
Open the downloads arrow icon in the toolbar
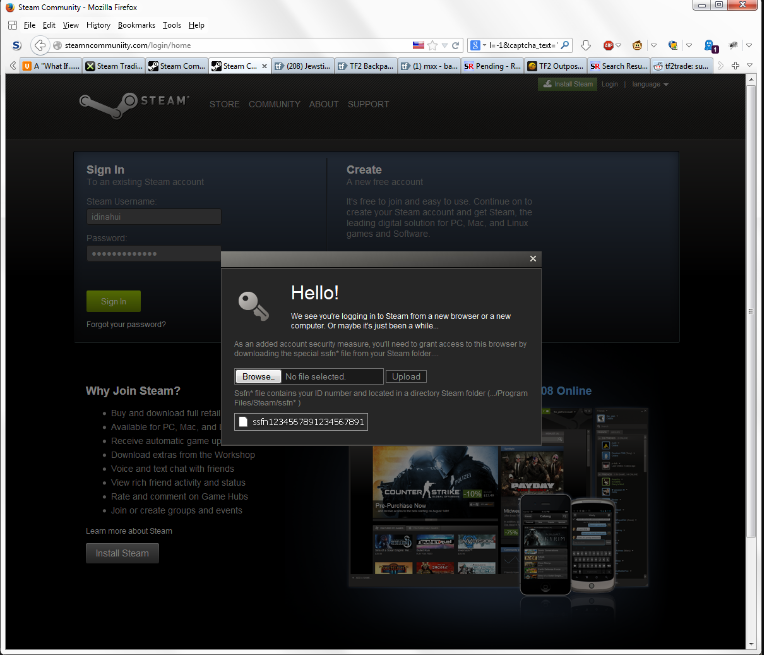pos(587,46)
